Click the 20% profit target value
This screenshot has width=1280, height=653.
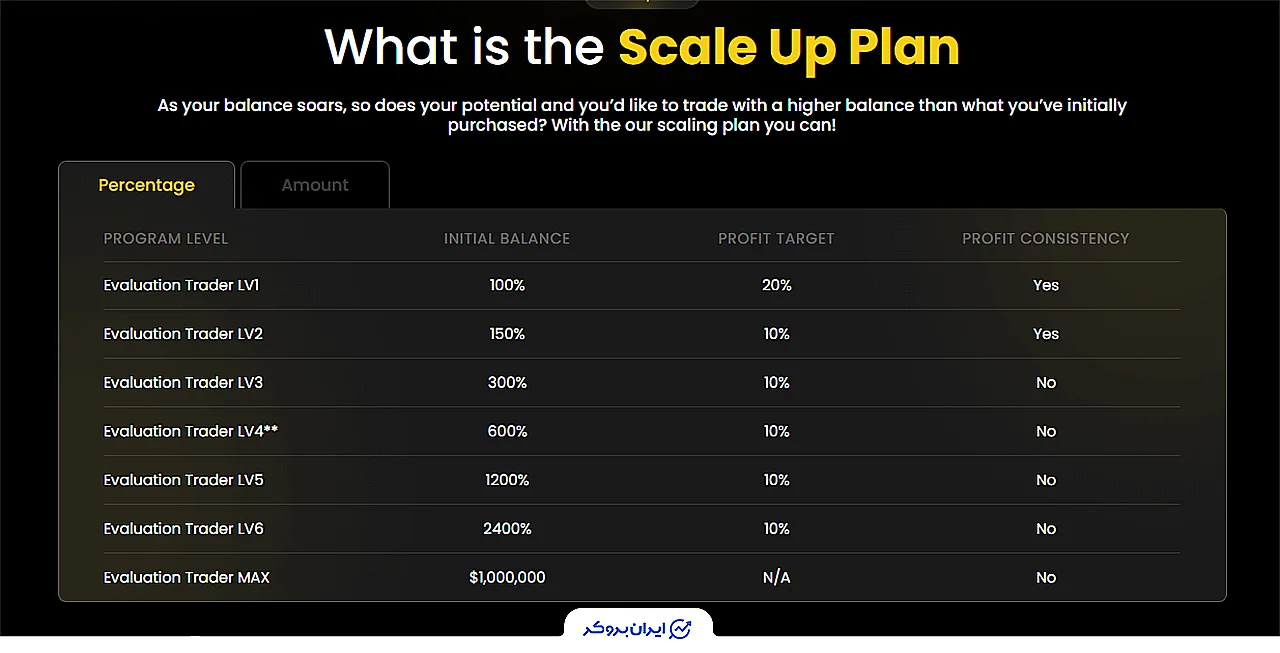click(777, 285)
